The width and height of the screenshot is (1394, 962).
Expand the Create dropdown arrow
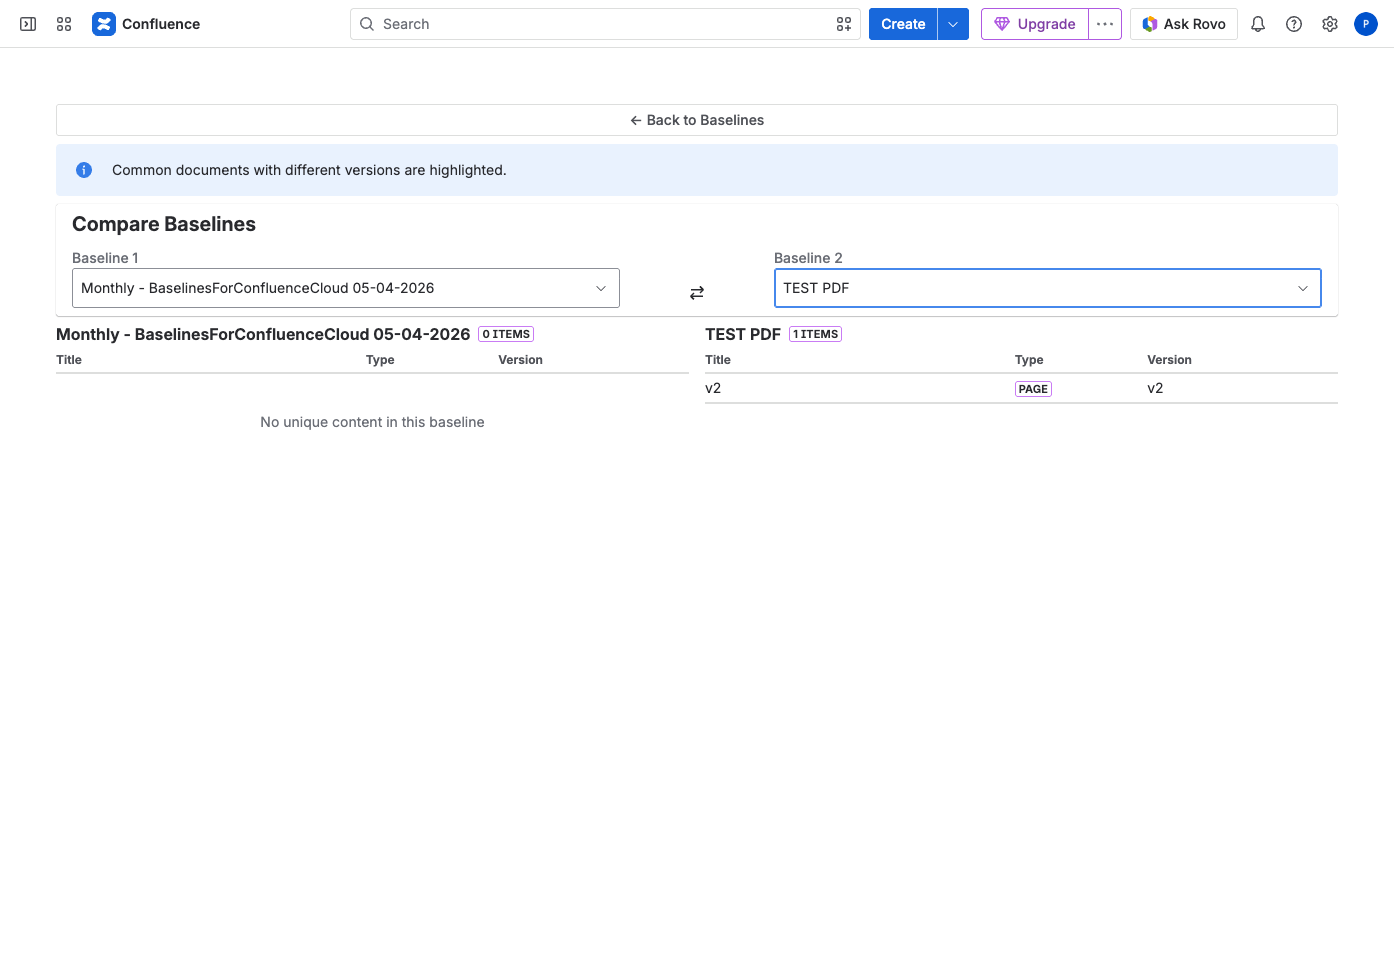coord(953,24)
